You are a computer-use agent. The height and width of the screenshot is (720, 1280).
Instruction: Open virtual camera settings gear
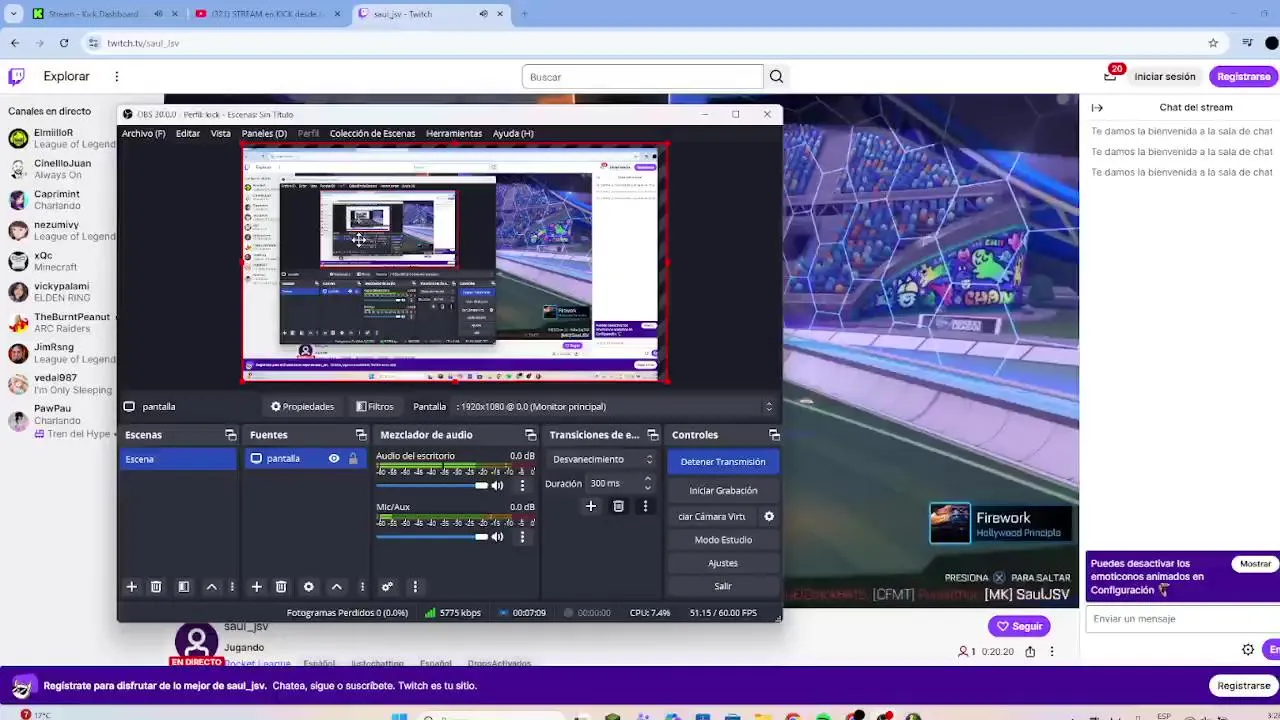[769, 517]
